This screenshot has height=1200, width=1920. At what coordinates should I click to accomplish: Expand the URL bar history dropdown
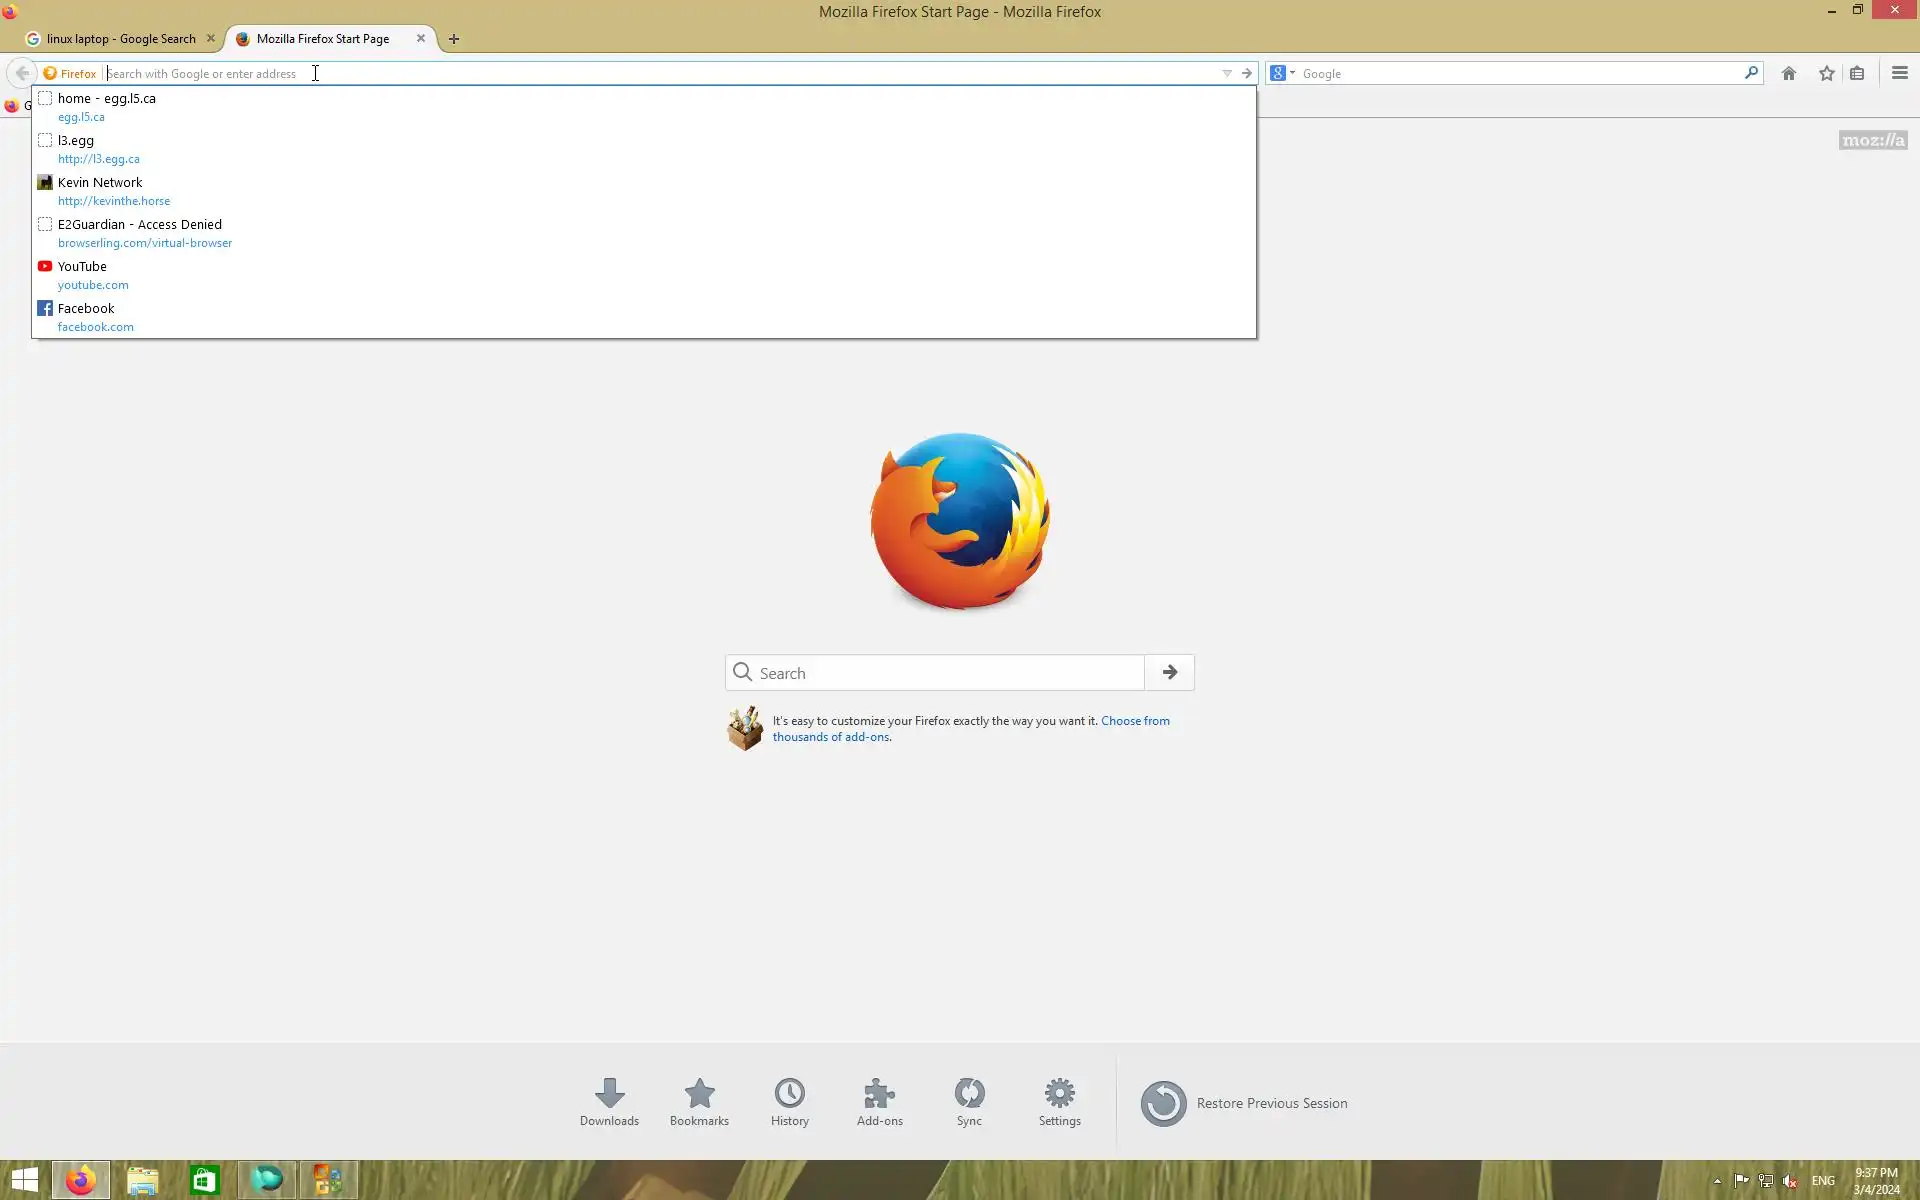pyautogui.click(x=1227, y=73)
